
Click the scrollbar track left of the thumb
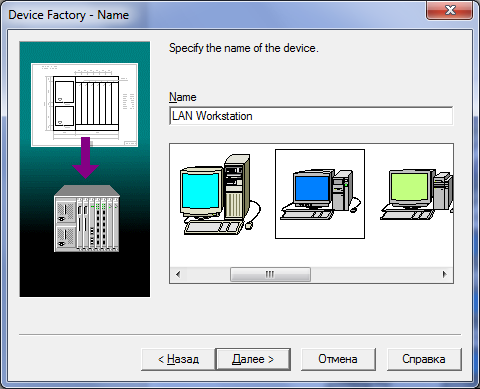(208, 274)
